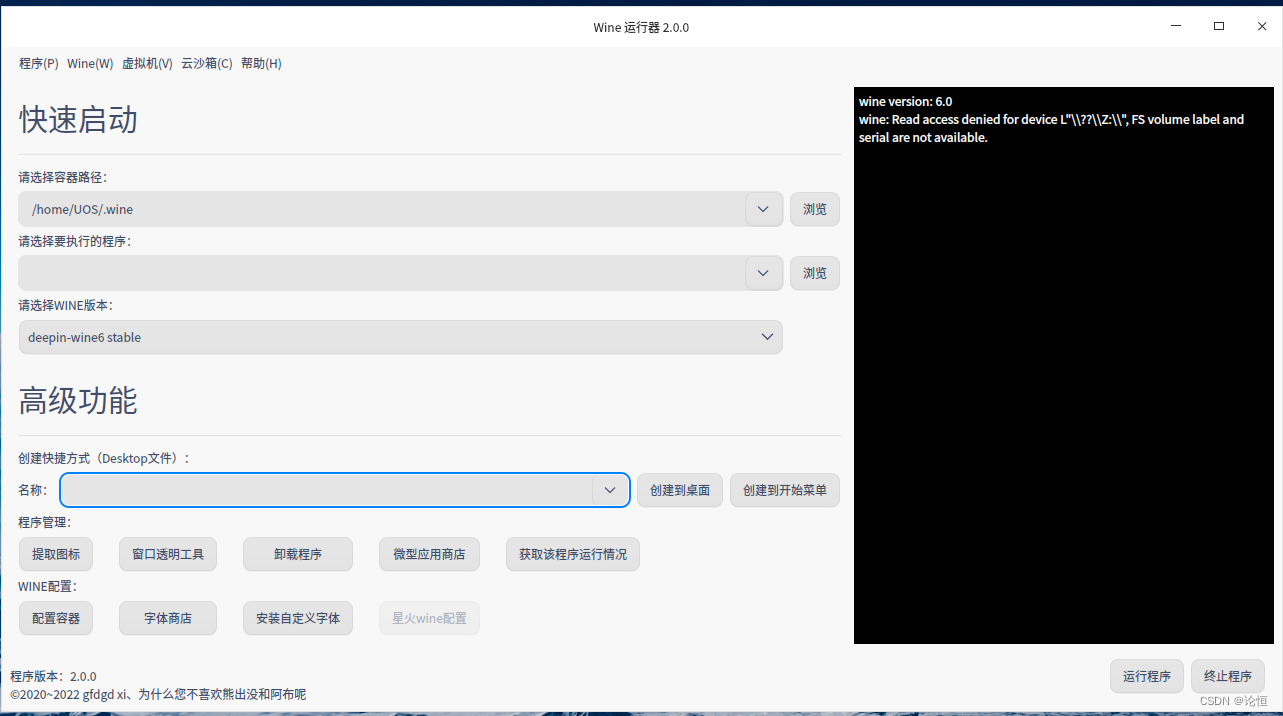Expand the executable program dropdown arrow
The image size is (1283, 716).
click(x=763, y=273)
